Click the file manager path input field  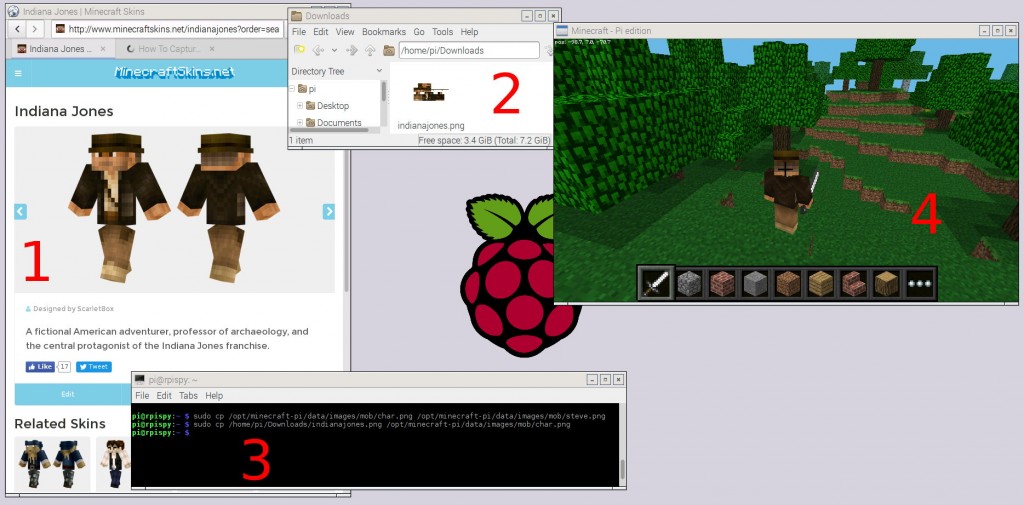point(468,50)
